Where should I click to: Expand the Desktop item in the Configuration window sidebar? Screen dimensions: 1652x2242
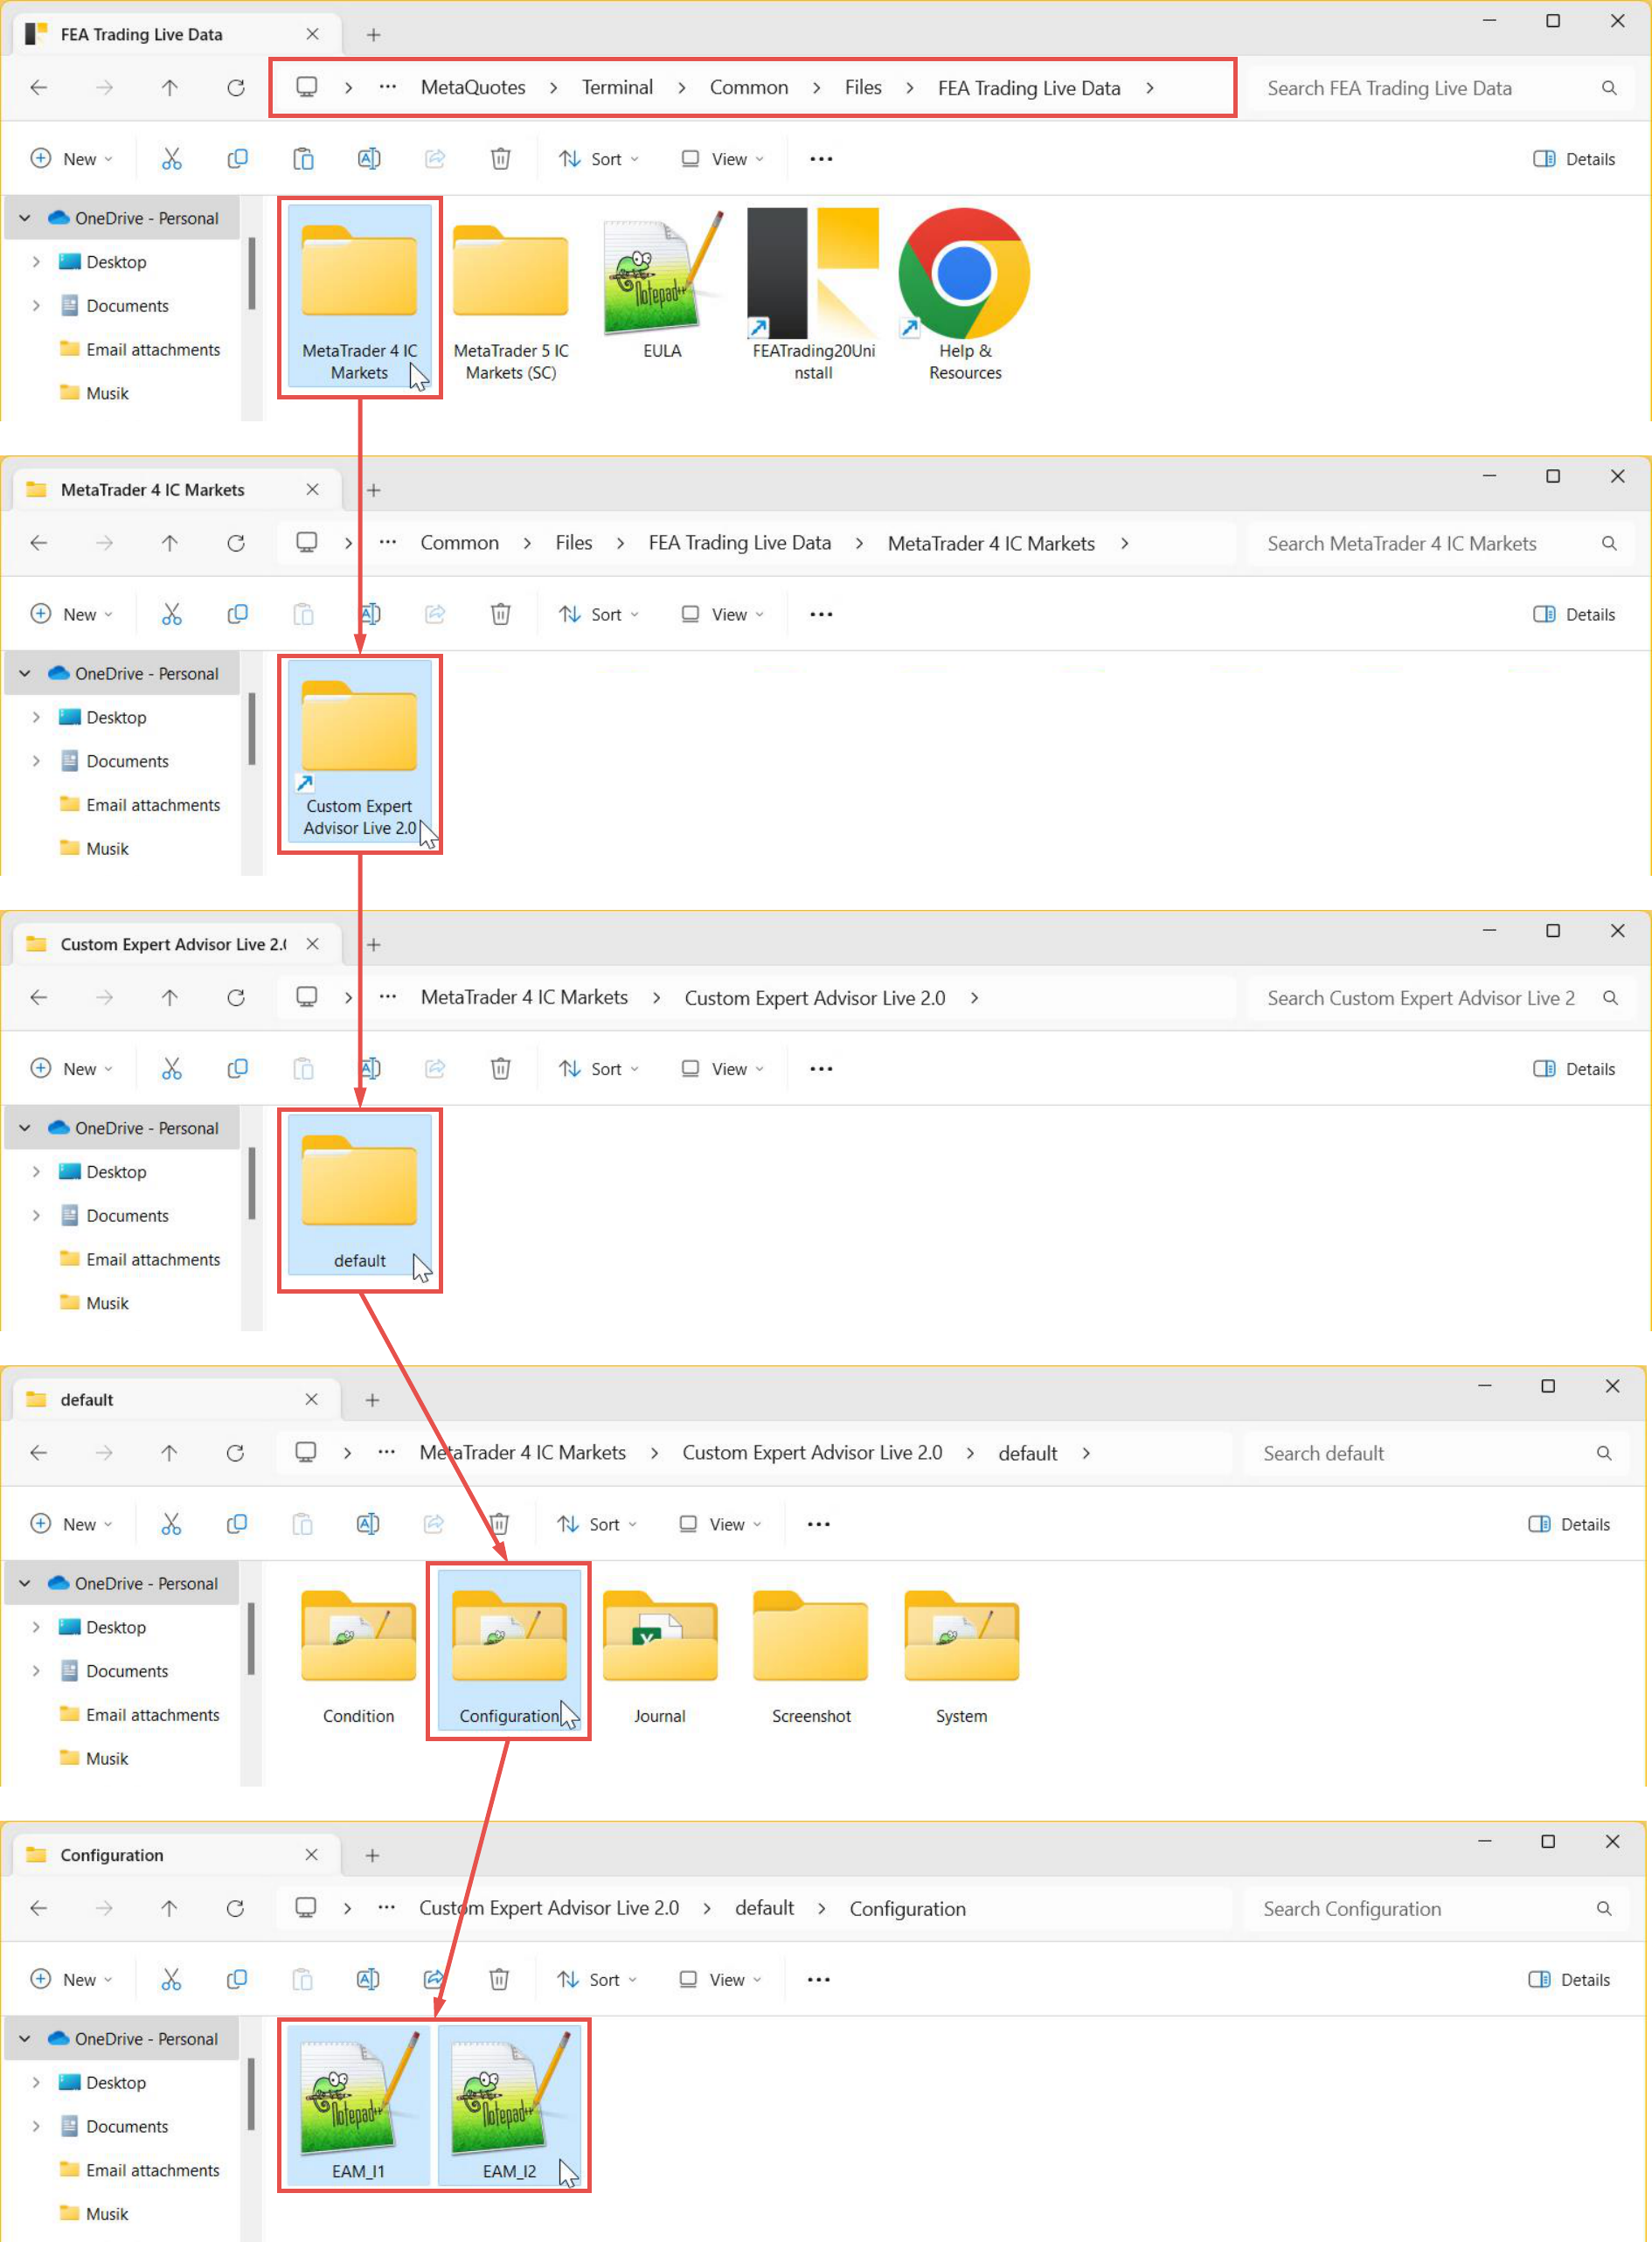(x=36, y=2082)
